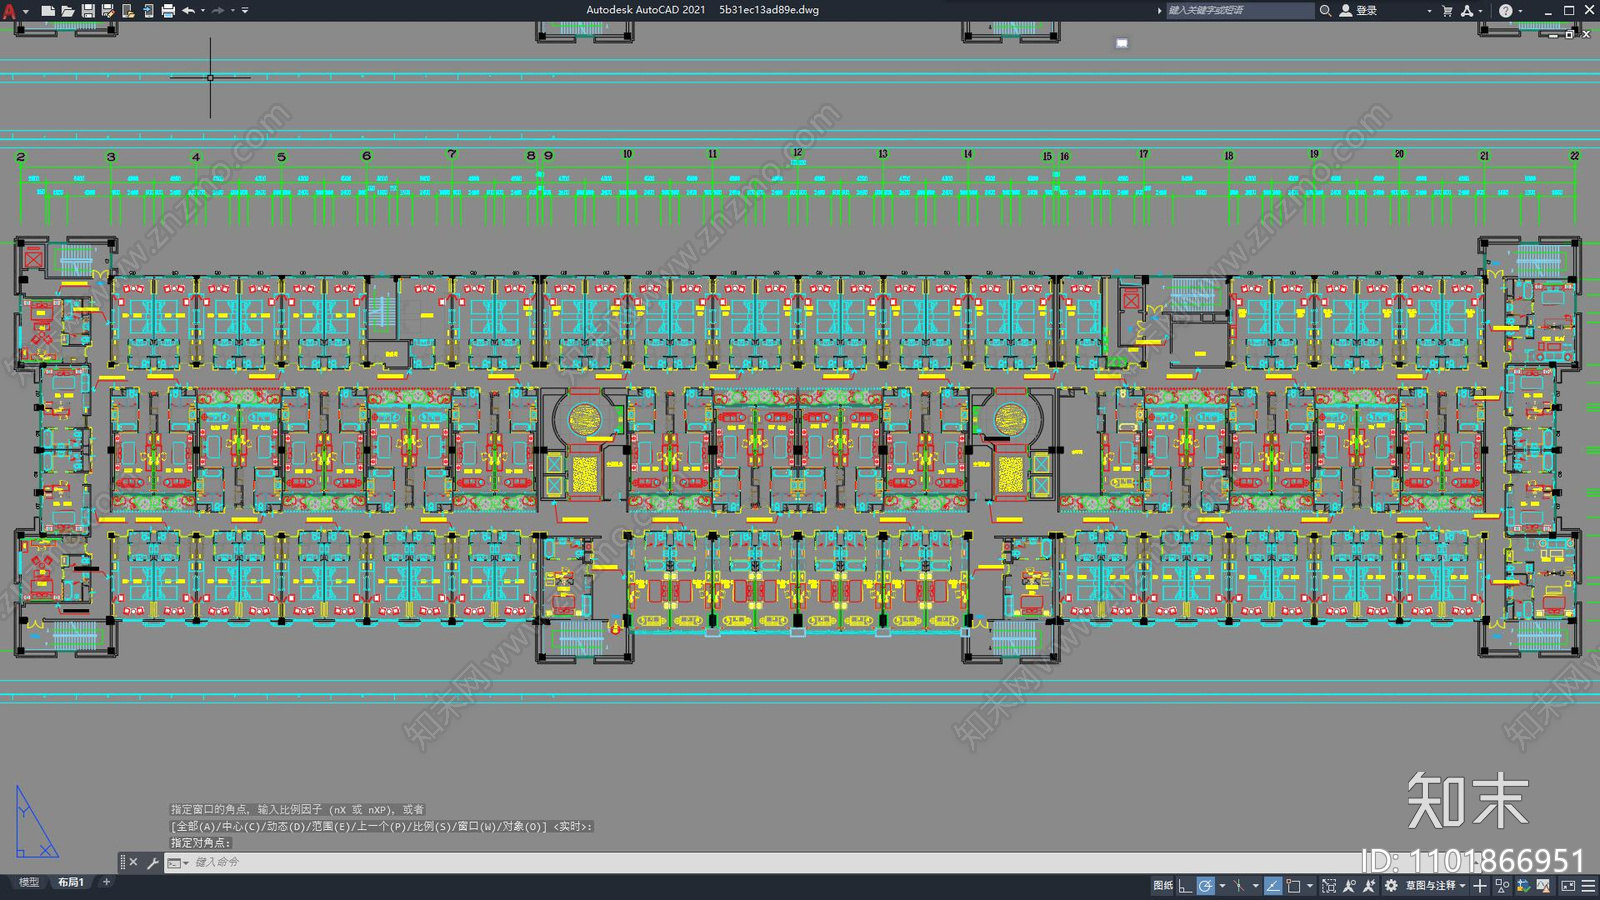This screenshot has height=900, width=1600.
Task: Expand object snap settings dropdown
Action: [x=1310, y=886]
